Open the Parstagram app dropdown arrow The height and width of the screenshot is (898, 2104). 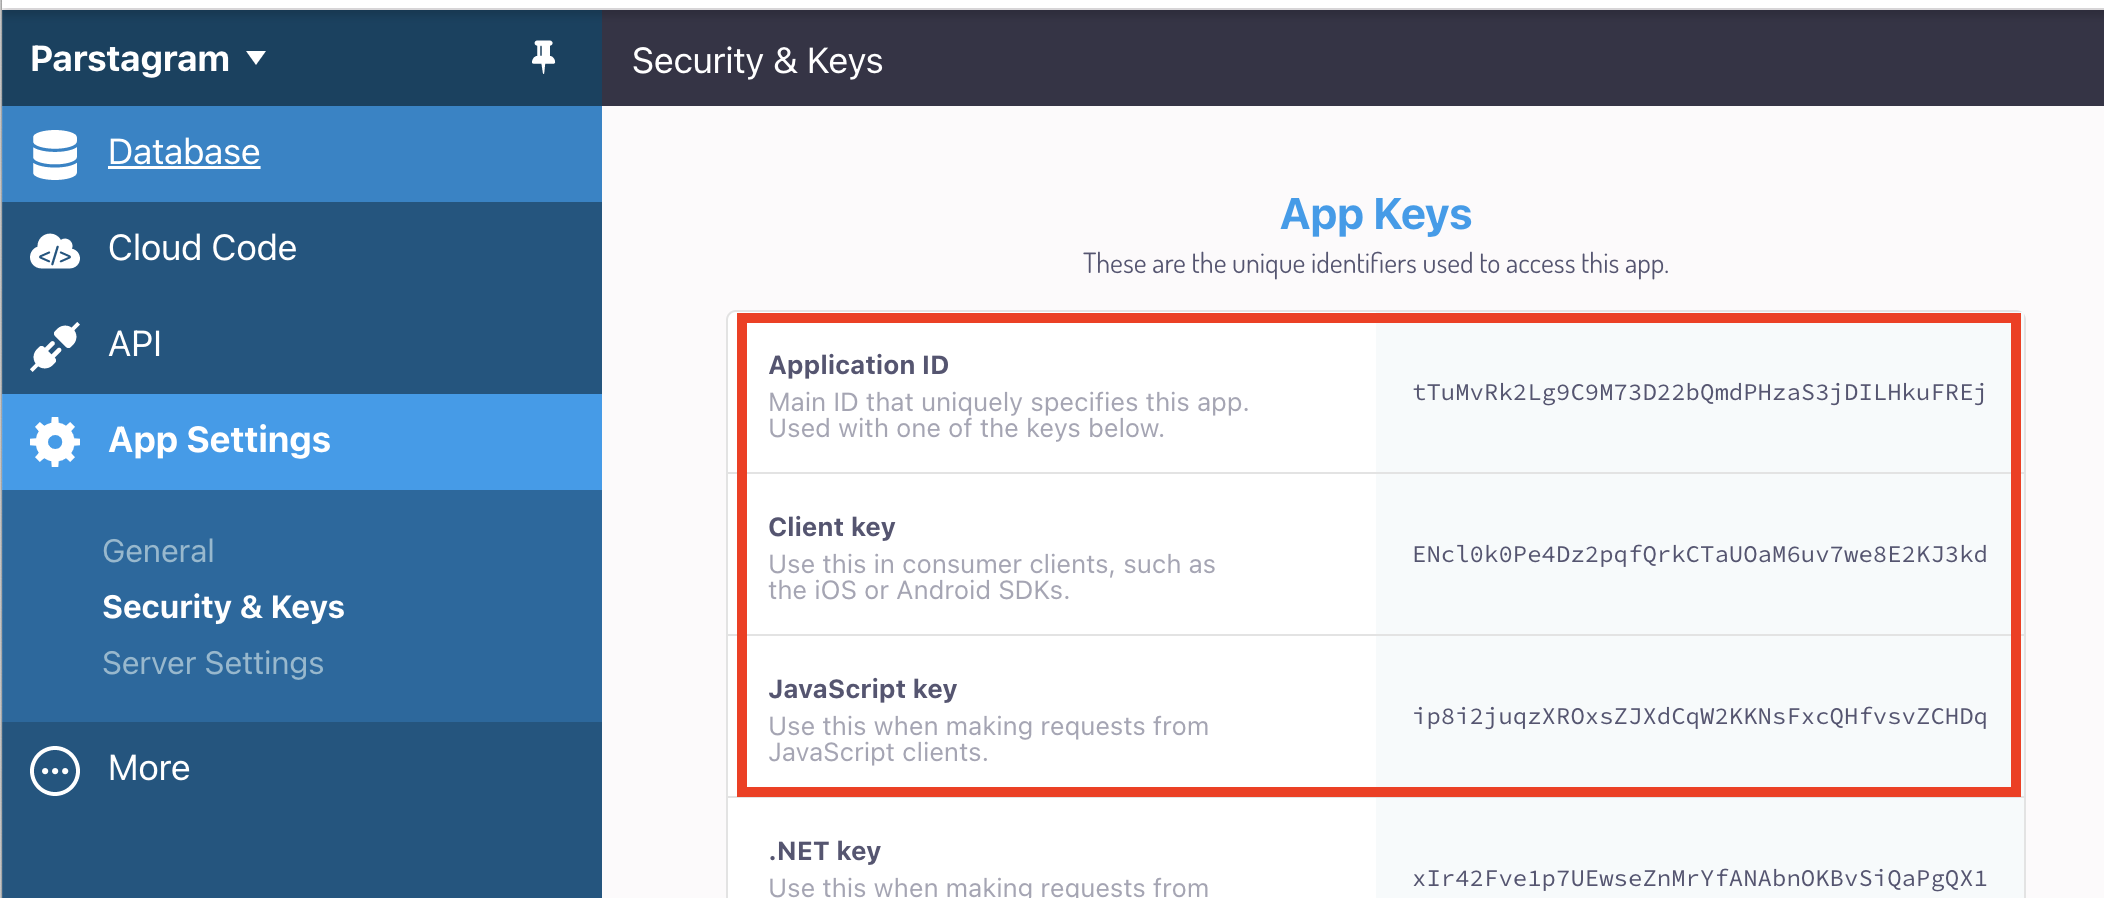click(256, 58)
